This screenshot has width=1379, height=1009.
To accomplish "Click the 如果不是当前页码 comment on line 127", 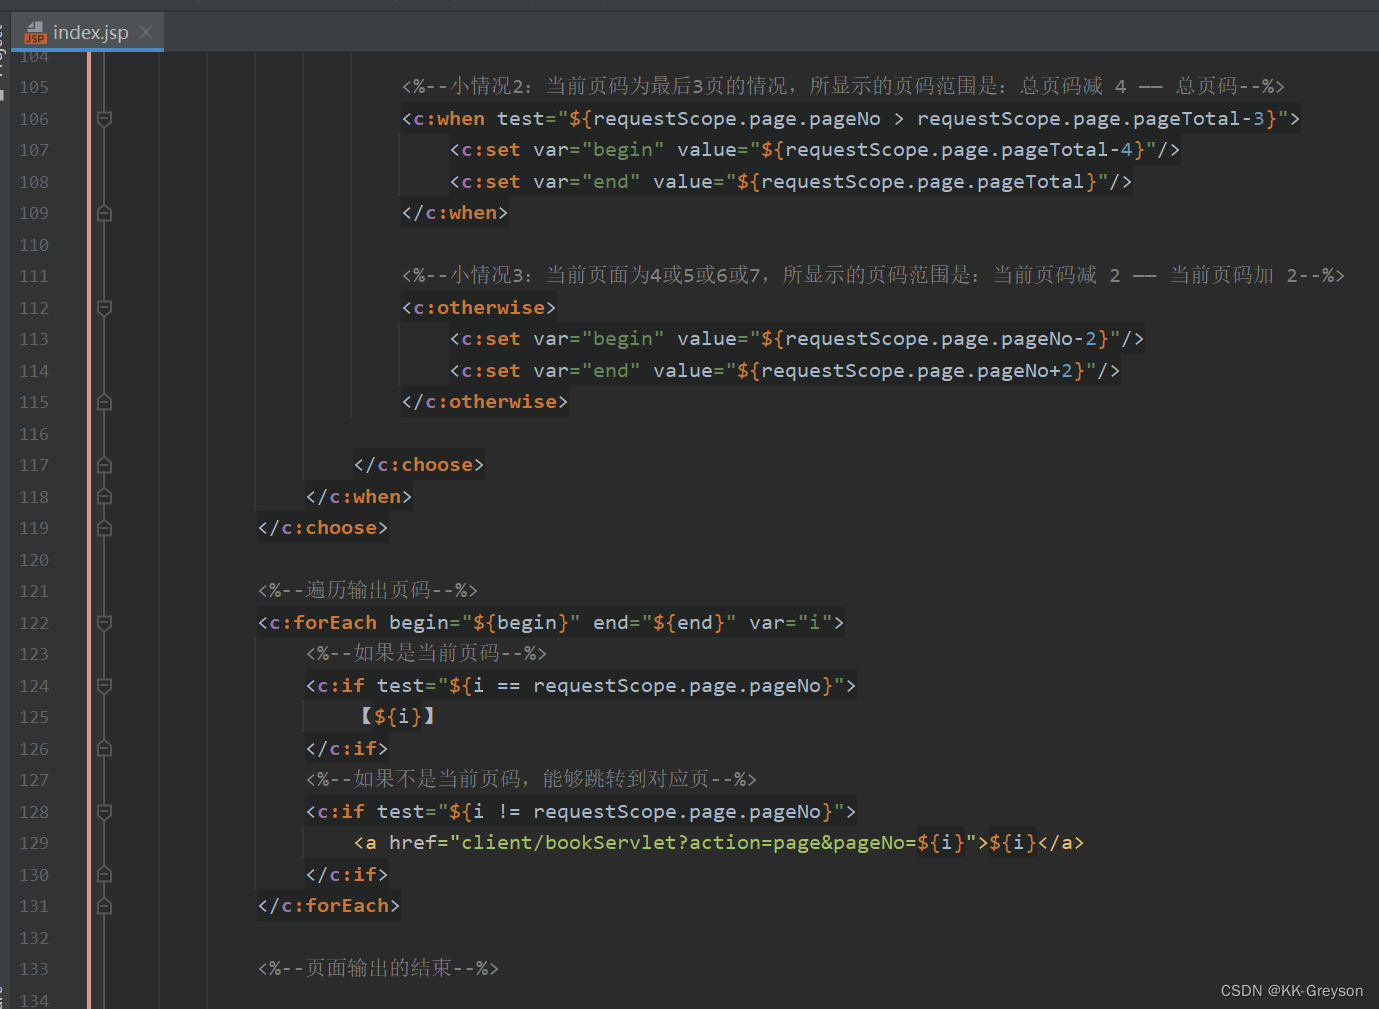I will (531, 780).
